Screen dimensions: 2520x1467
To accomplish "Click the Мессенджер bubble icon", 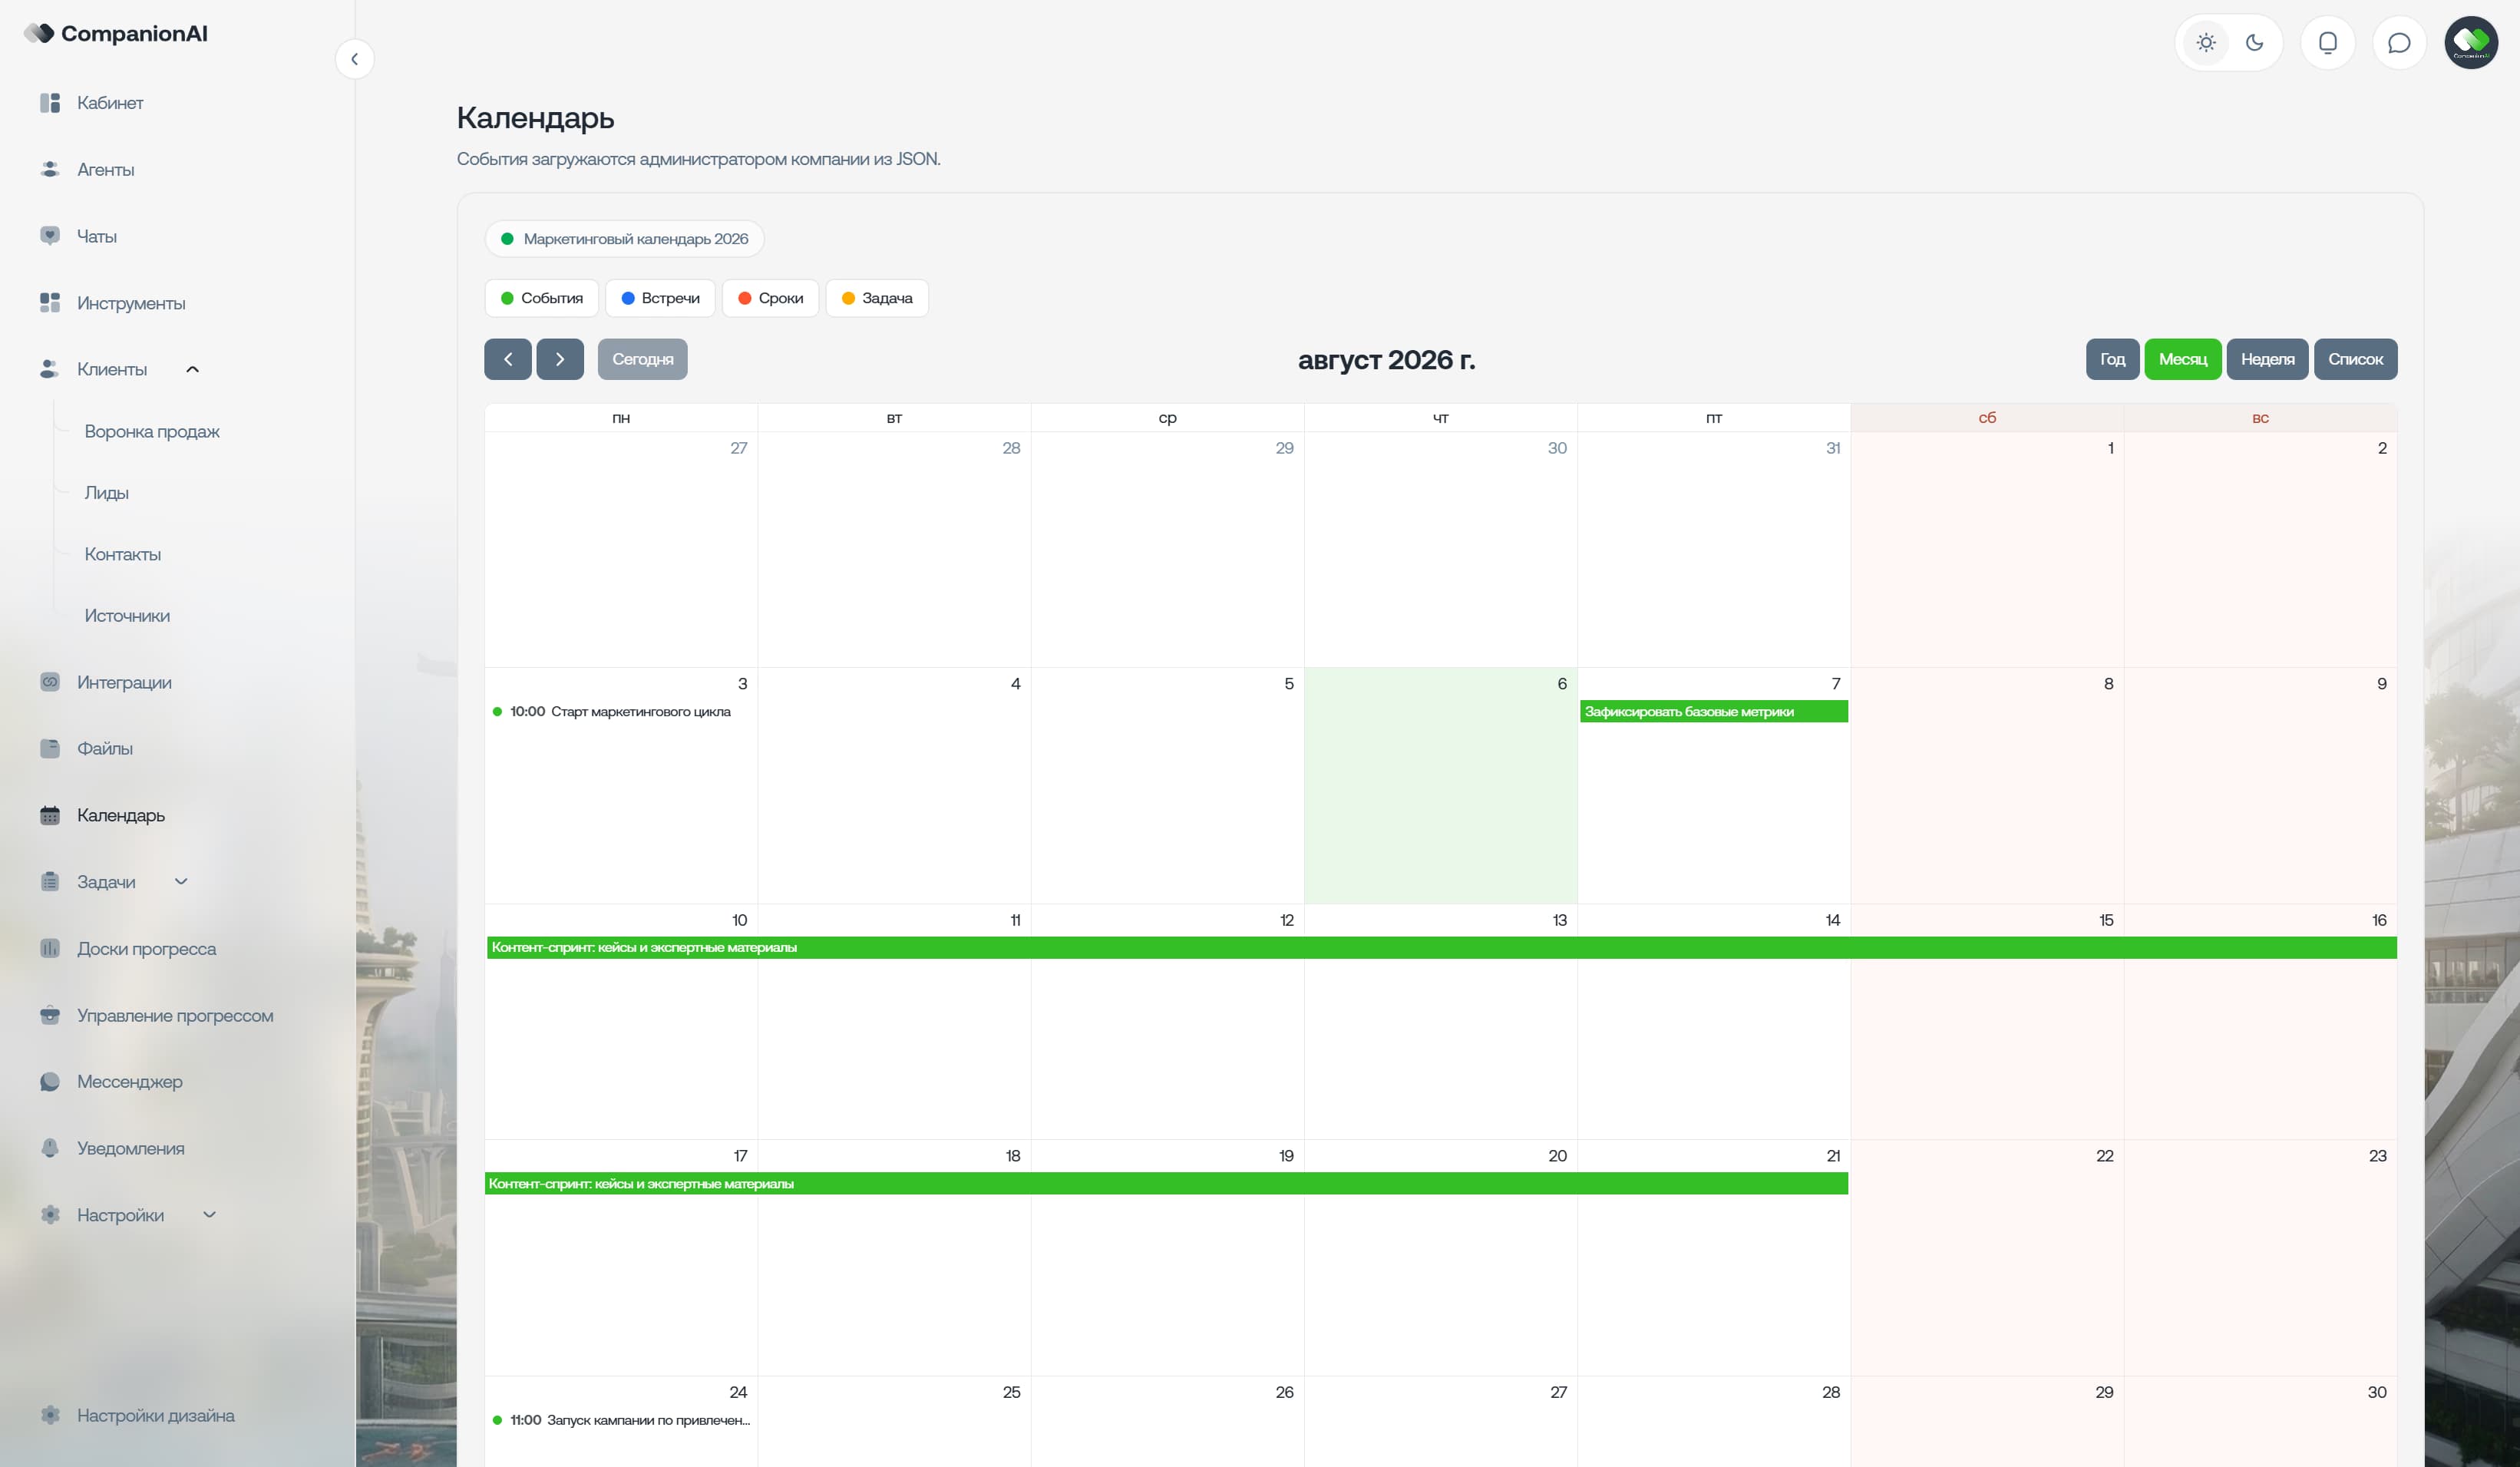I will coord(50,1081).
